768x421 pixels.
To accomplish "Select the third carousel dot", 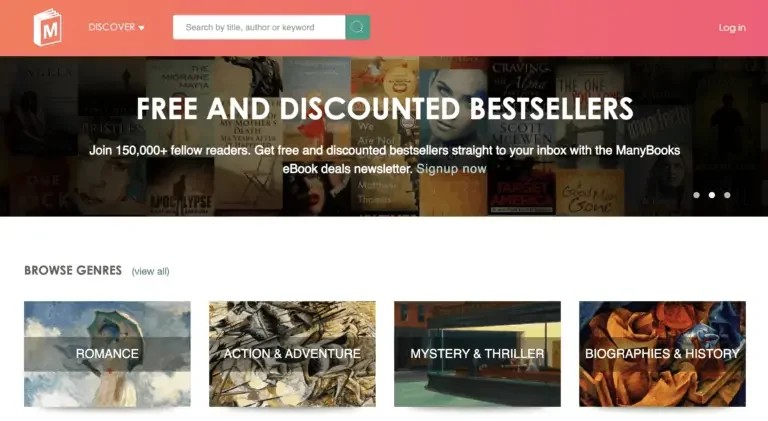I will coord(727,195).
